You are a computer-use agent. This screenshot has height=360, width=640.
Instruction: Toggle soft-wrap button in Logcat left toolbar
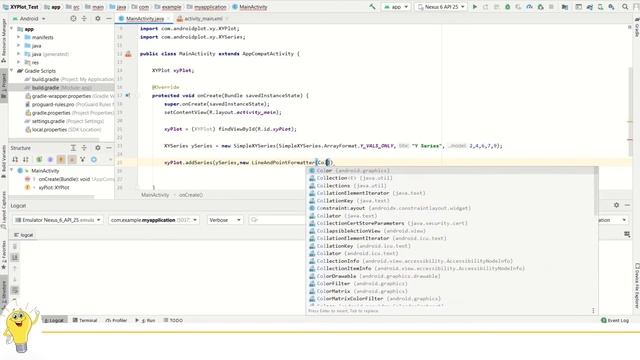[15, 290]
